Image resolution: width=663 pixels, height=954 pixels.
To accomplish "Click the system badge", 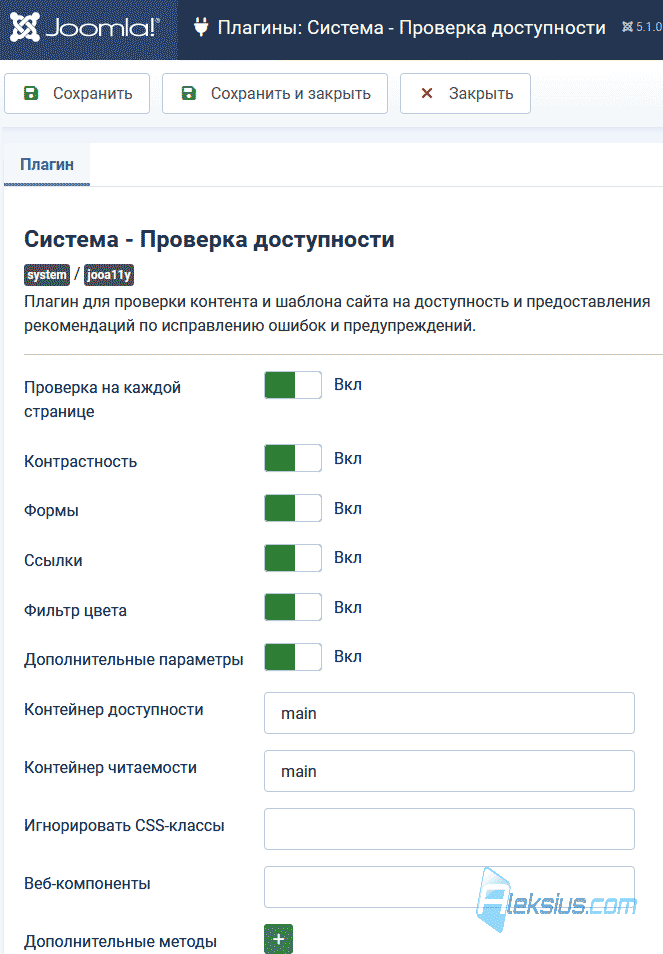I will tap(47, 275).
